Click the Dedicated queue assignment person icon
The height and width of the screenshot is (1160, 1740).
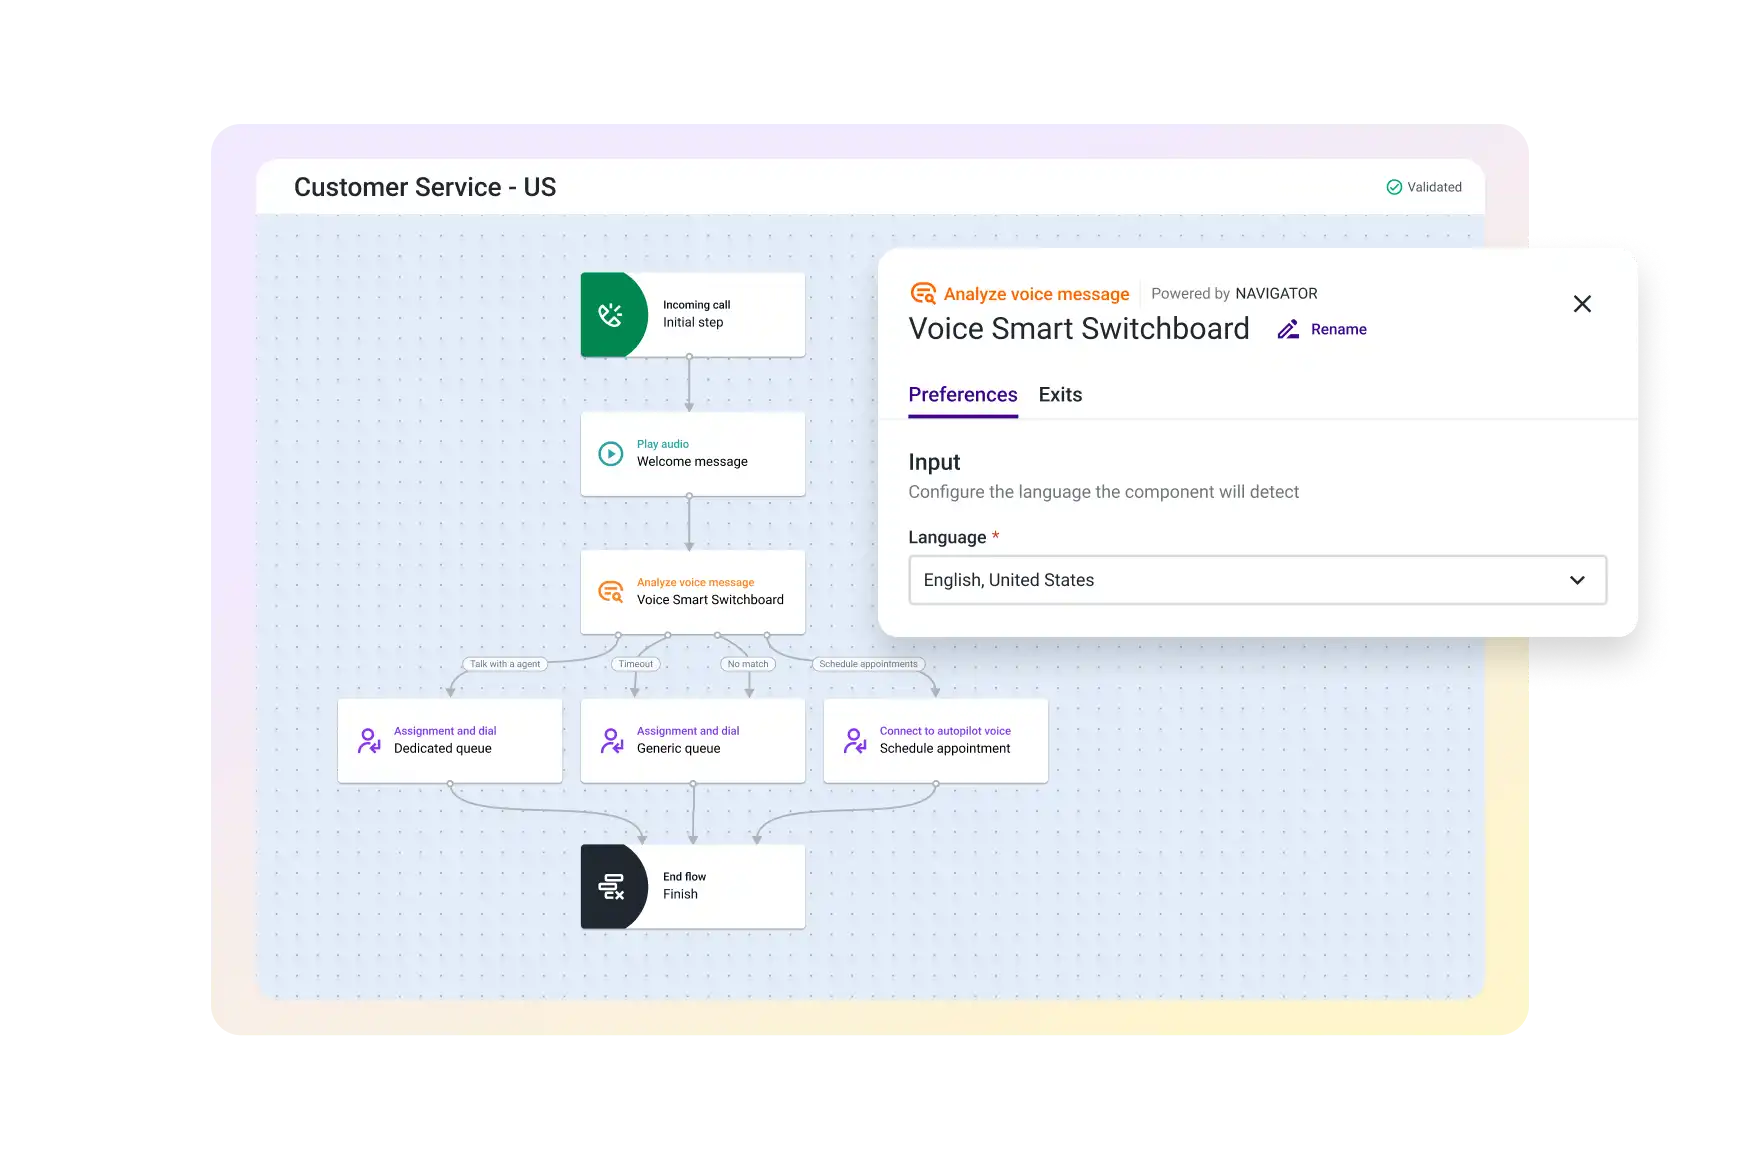coord(369,740)
